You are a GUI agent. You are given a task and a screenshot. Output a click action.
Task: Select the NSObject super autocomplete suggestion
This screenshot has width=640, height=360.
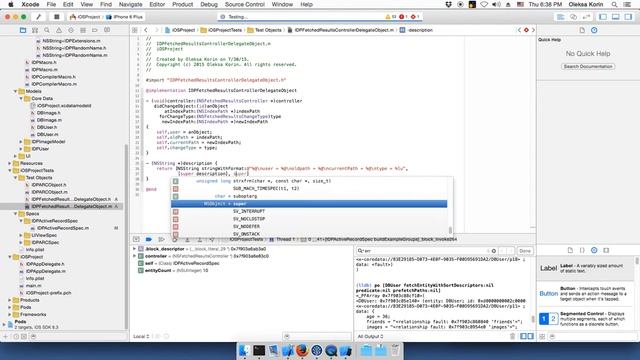click(x=309, y=204)
